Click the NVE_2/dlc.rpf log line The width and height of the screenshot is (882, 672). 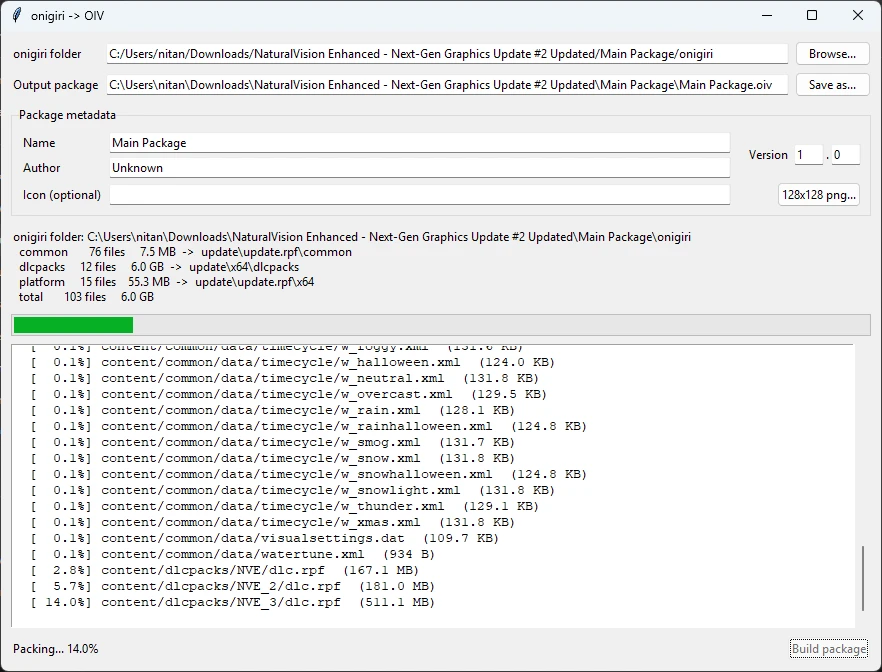[x=233, y=587]
